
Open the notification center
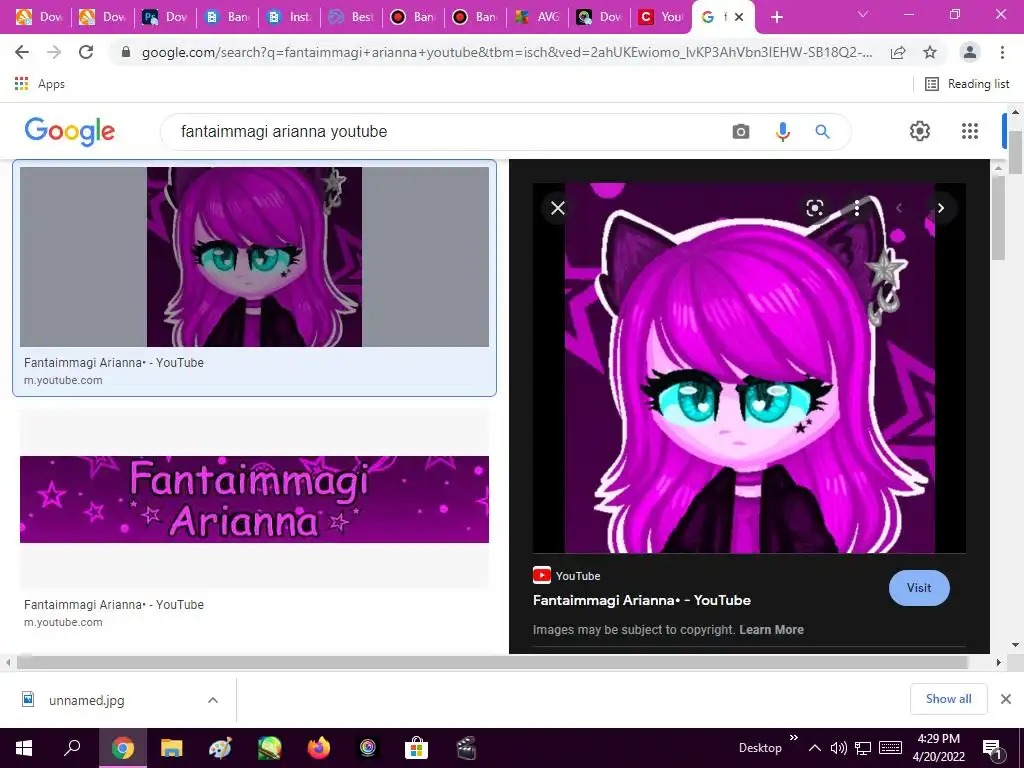click(x=993, y=749)
